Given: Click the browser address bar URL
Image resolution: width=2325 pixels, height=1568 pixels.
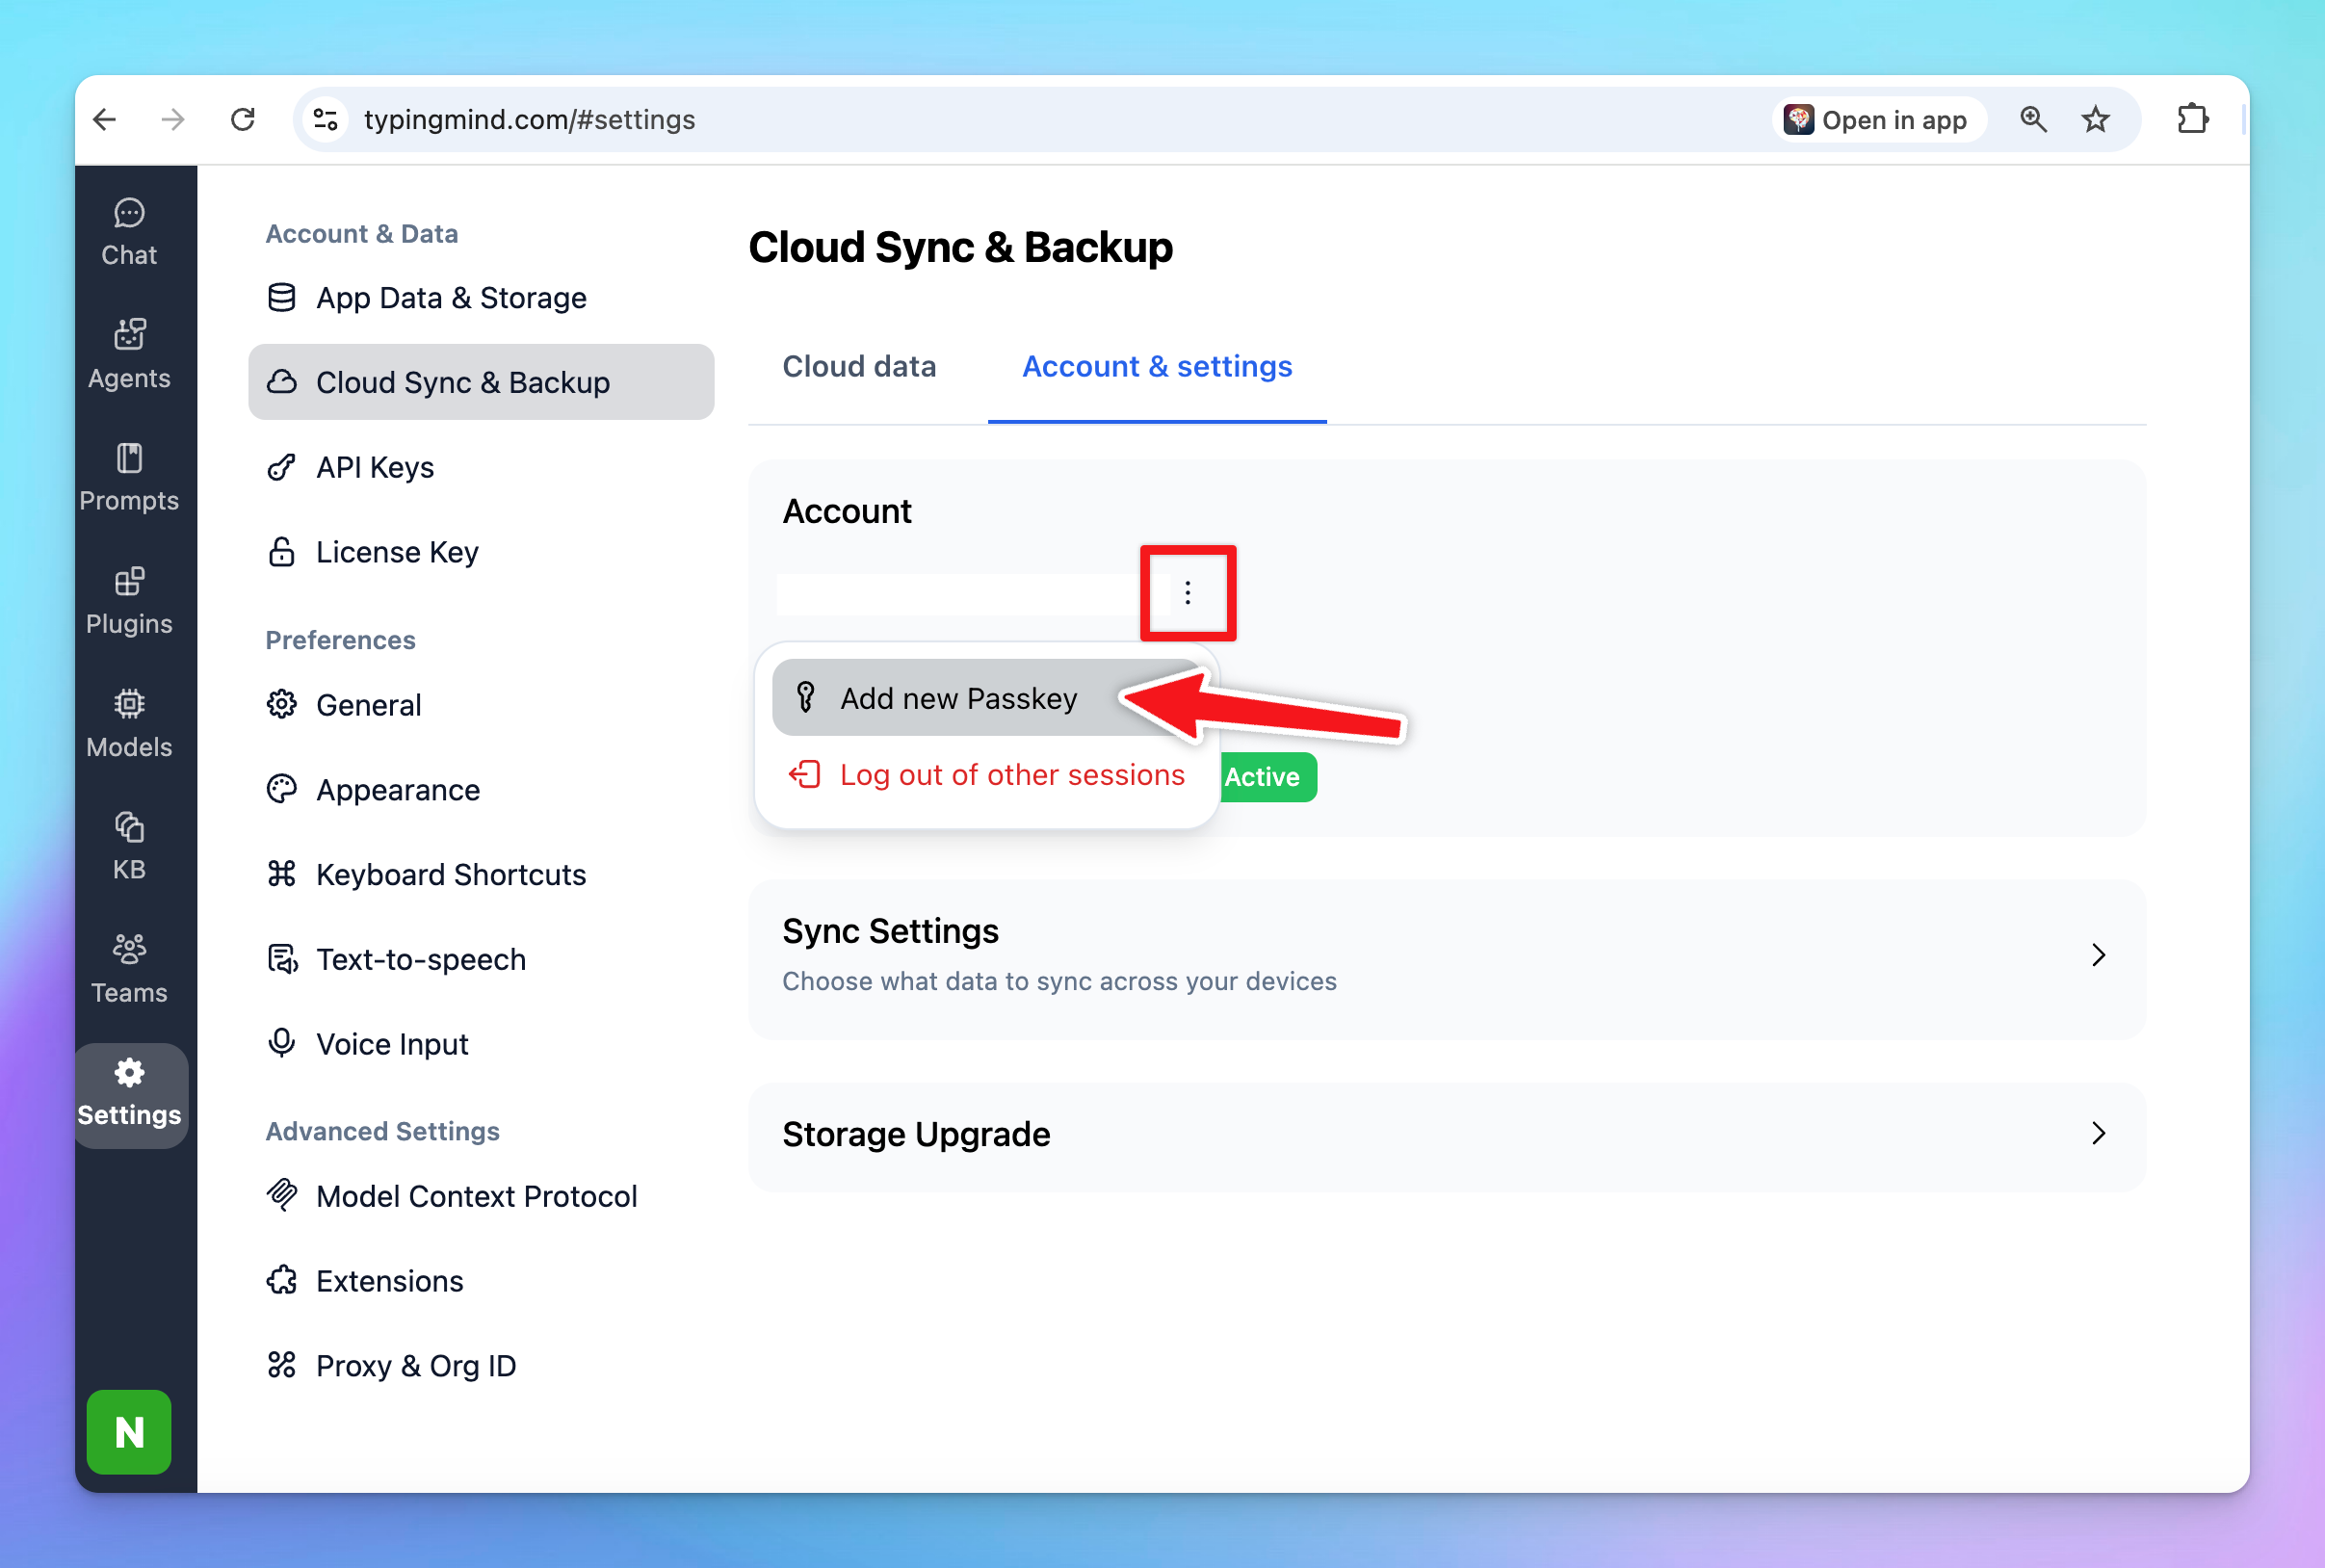Looking at the screenshot, I should tap(529, 120).
